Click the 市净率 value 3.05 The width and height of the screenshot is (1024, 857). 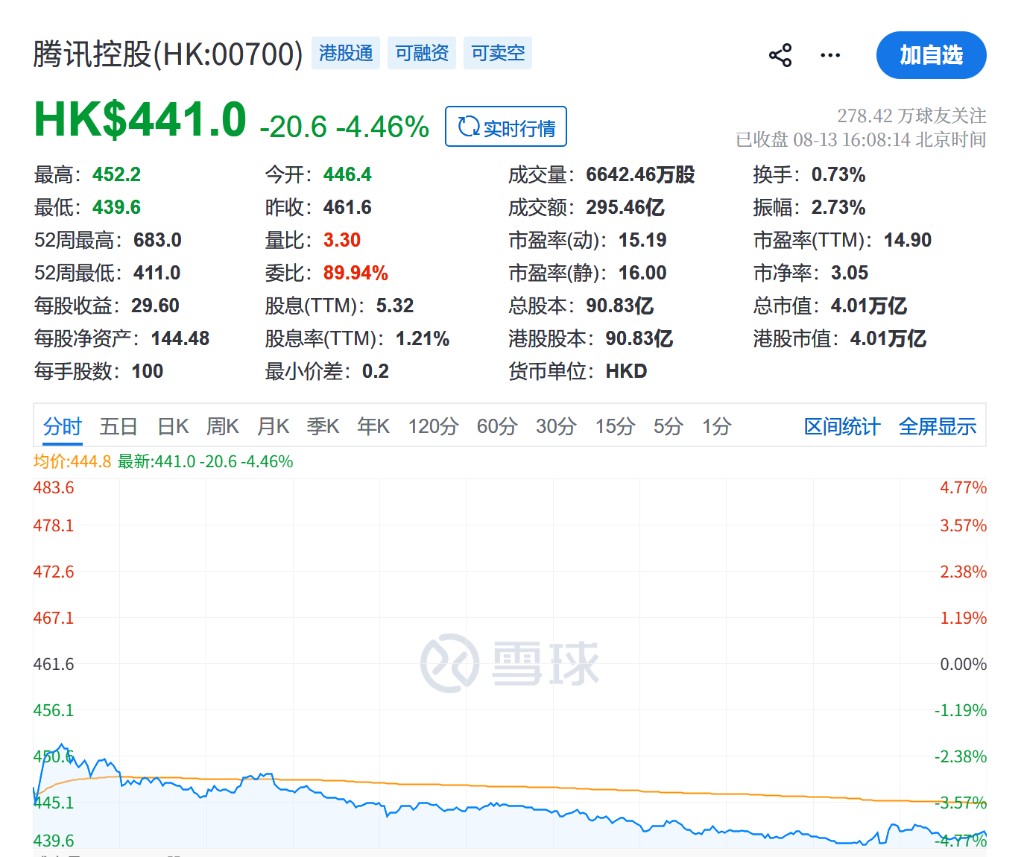click(850, 272)
